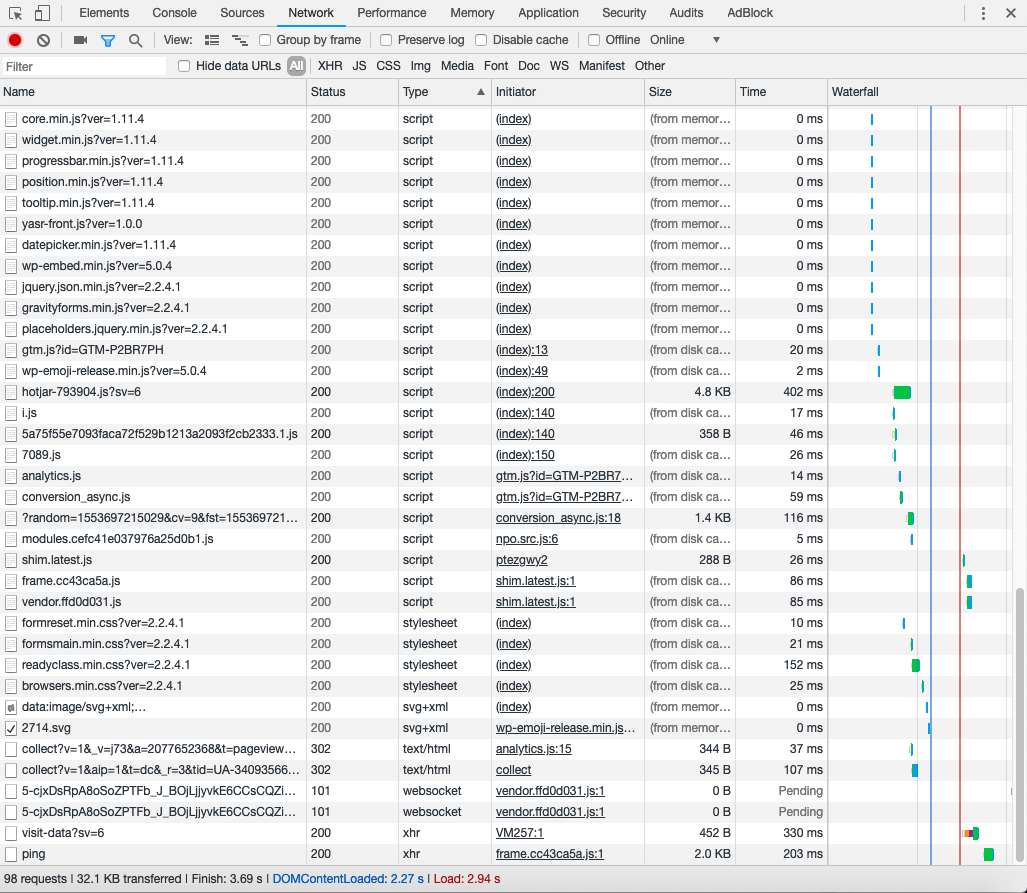
Task: Tick the Hide data URLs checkbox
Action: [184, 66]
